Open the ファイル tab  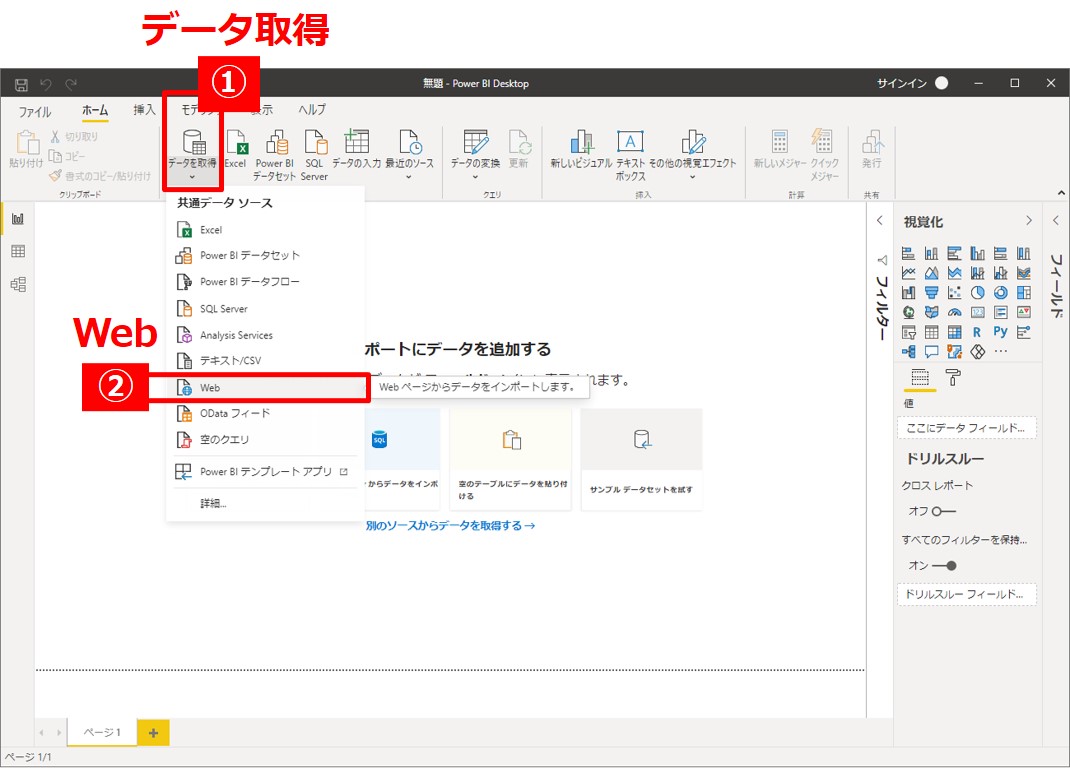point(35,111)
